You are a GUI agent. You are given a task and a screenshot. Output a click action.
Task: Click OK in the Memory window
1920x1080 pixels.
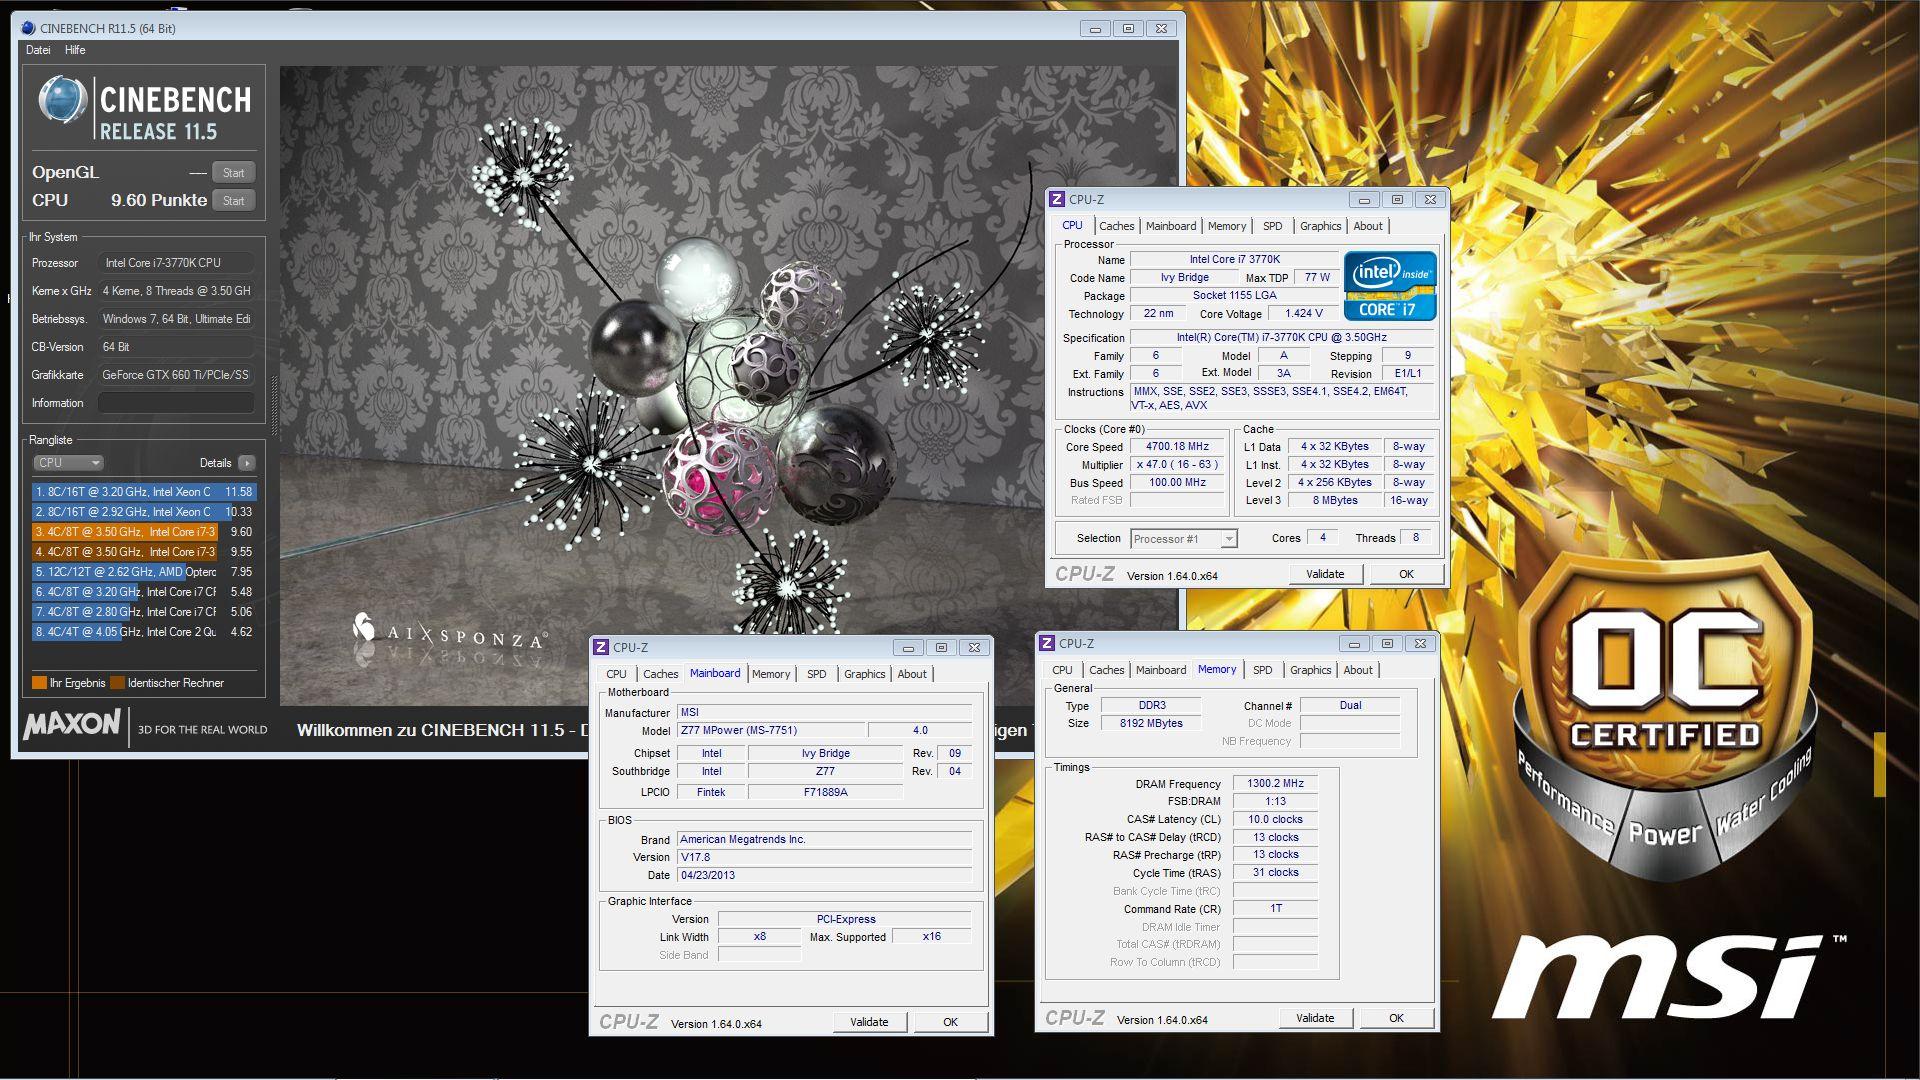(x=1396, y=1018)
